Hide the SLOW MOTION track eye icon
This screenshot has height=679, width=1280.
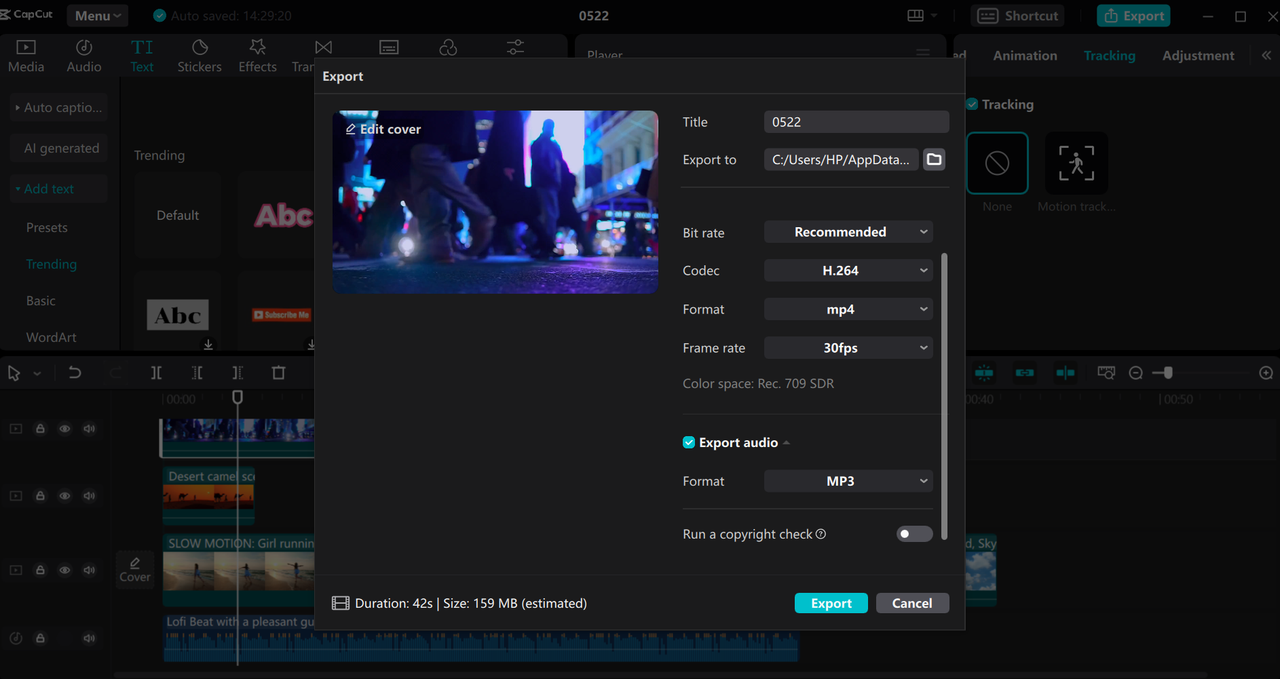point(65,570)
